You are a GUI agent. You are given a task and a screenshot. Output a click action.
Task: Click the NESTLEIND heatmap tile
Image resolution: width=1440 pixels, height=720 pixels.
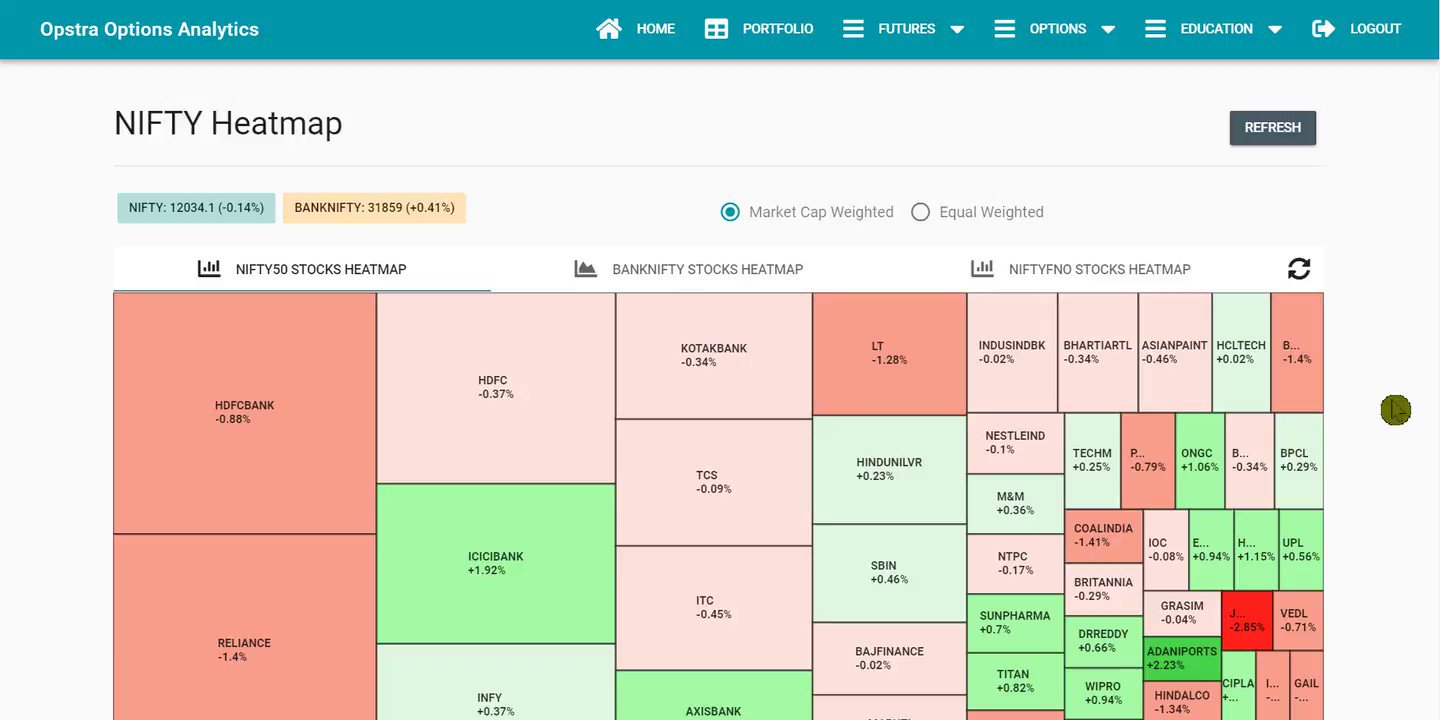pos(1015,443)
